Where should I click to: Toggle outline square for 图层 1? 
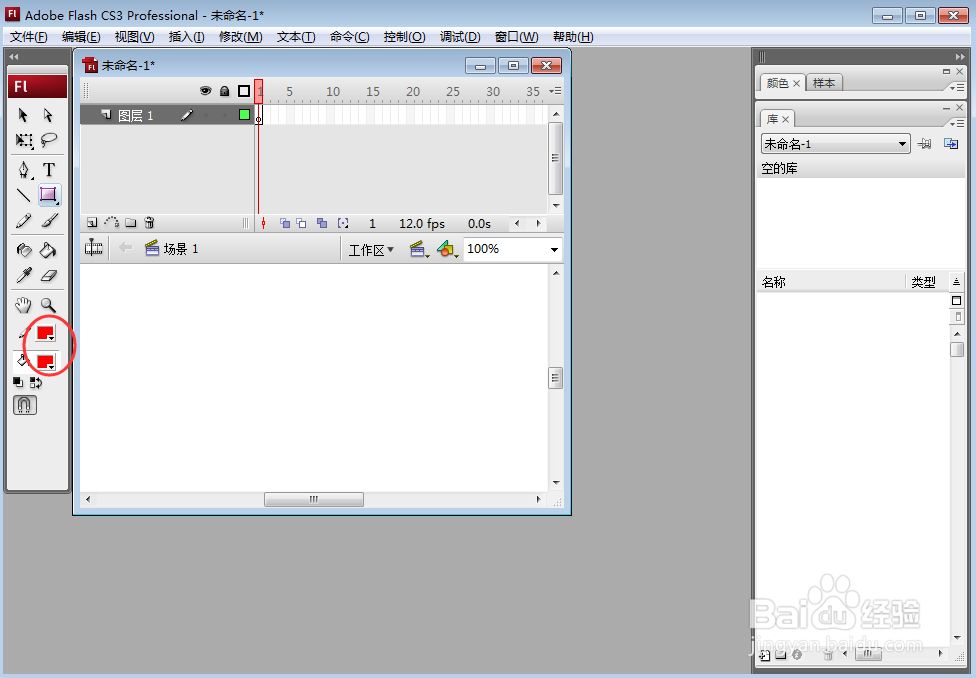(x=245, y=115)
